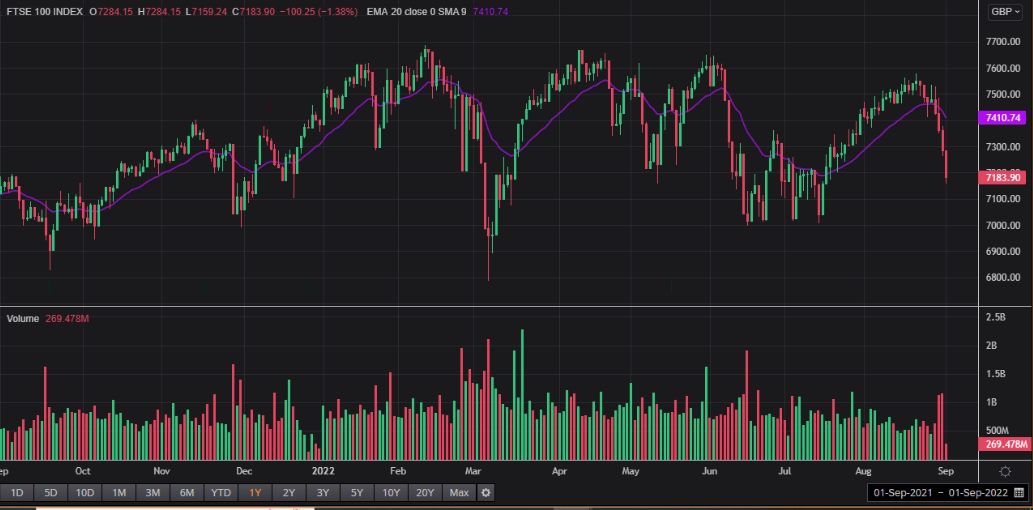Select the 5D time range
Screen dimensions: 1033x510
click(x=51, y=493)
